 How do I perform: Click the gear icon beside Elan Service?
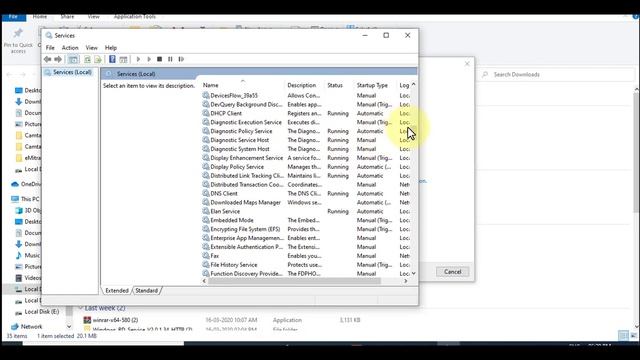coord(206,211)
